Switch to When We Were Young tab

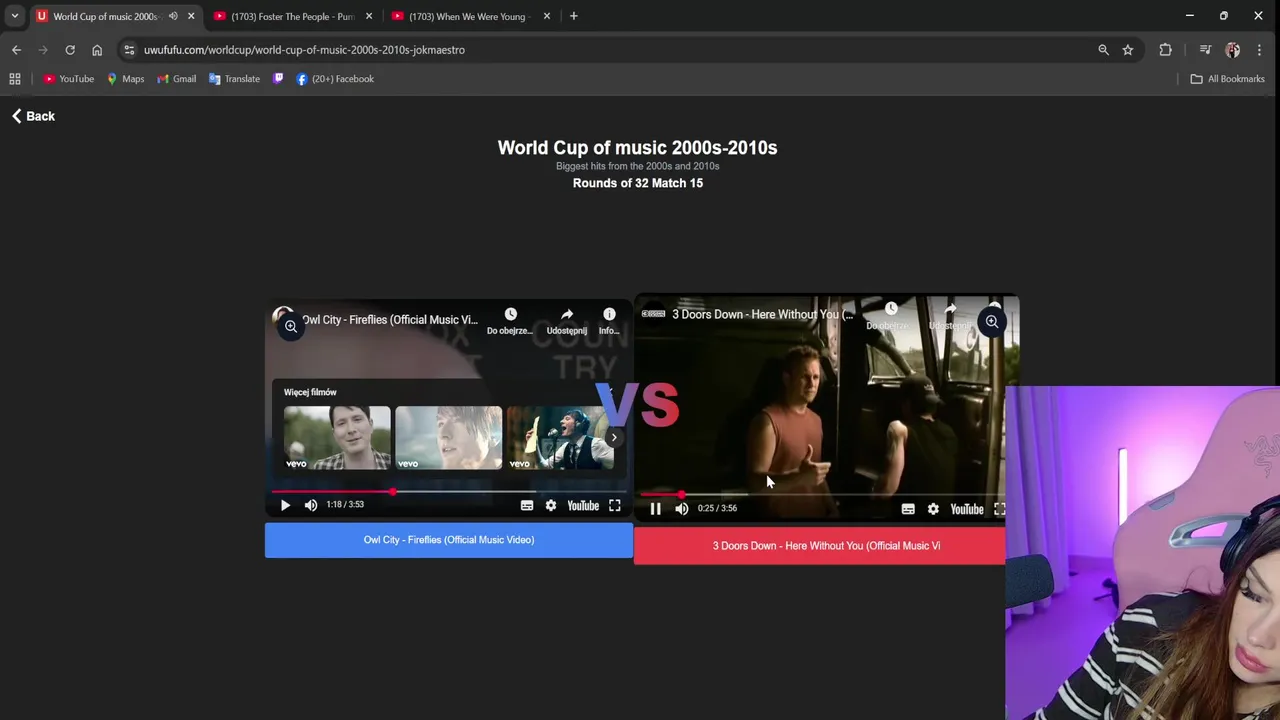tap(470, 16)
